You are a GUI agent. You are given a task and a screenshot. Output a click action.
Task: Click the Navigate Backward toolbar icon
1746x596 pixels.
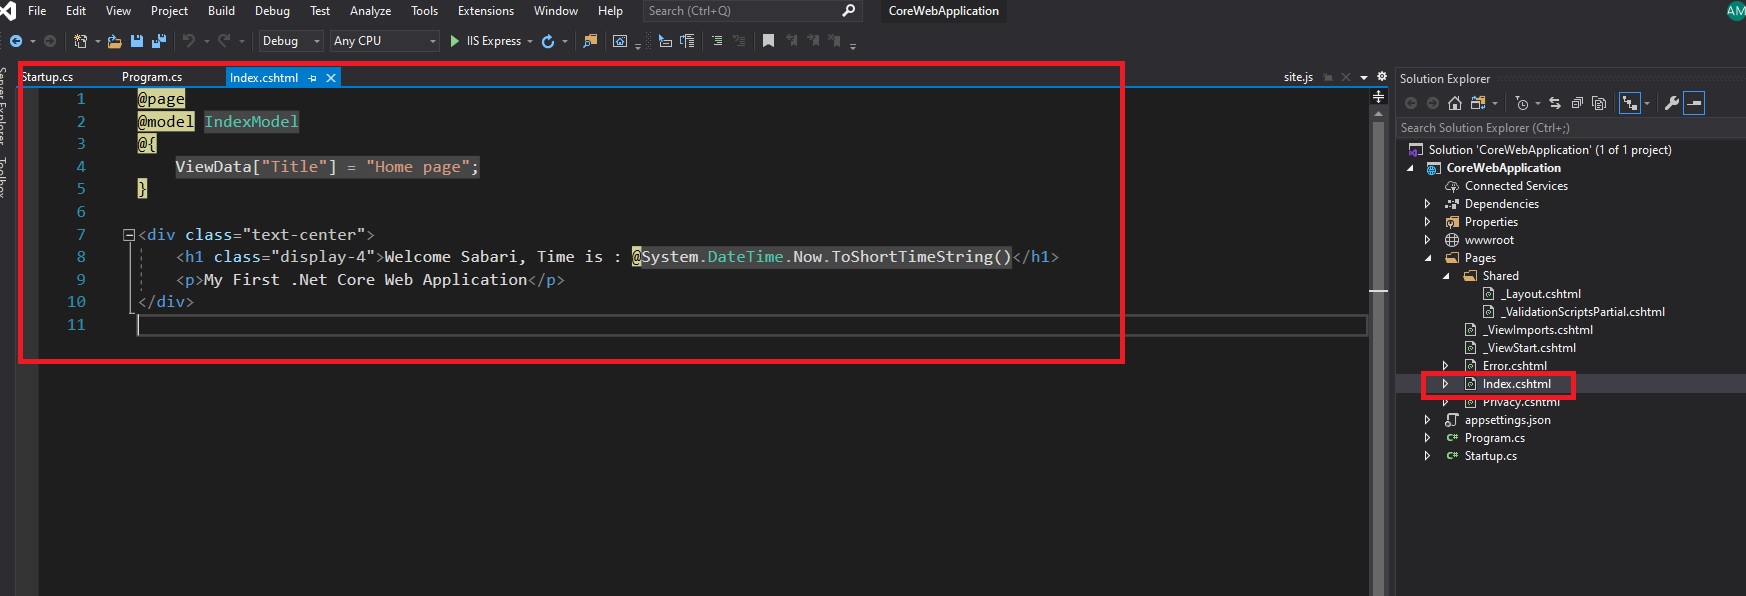pyautogui.click(x=16, y=41)
